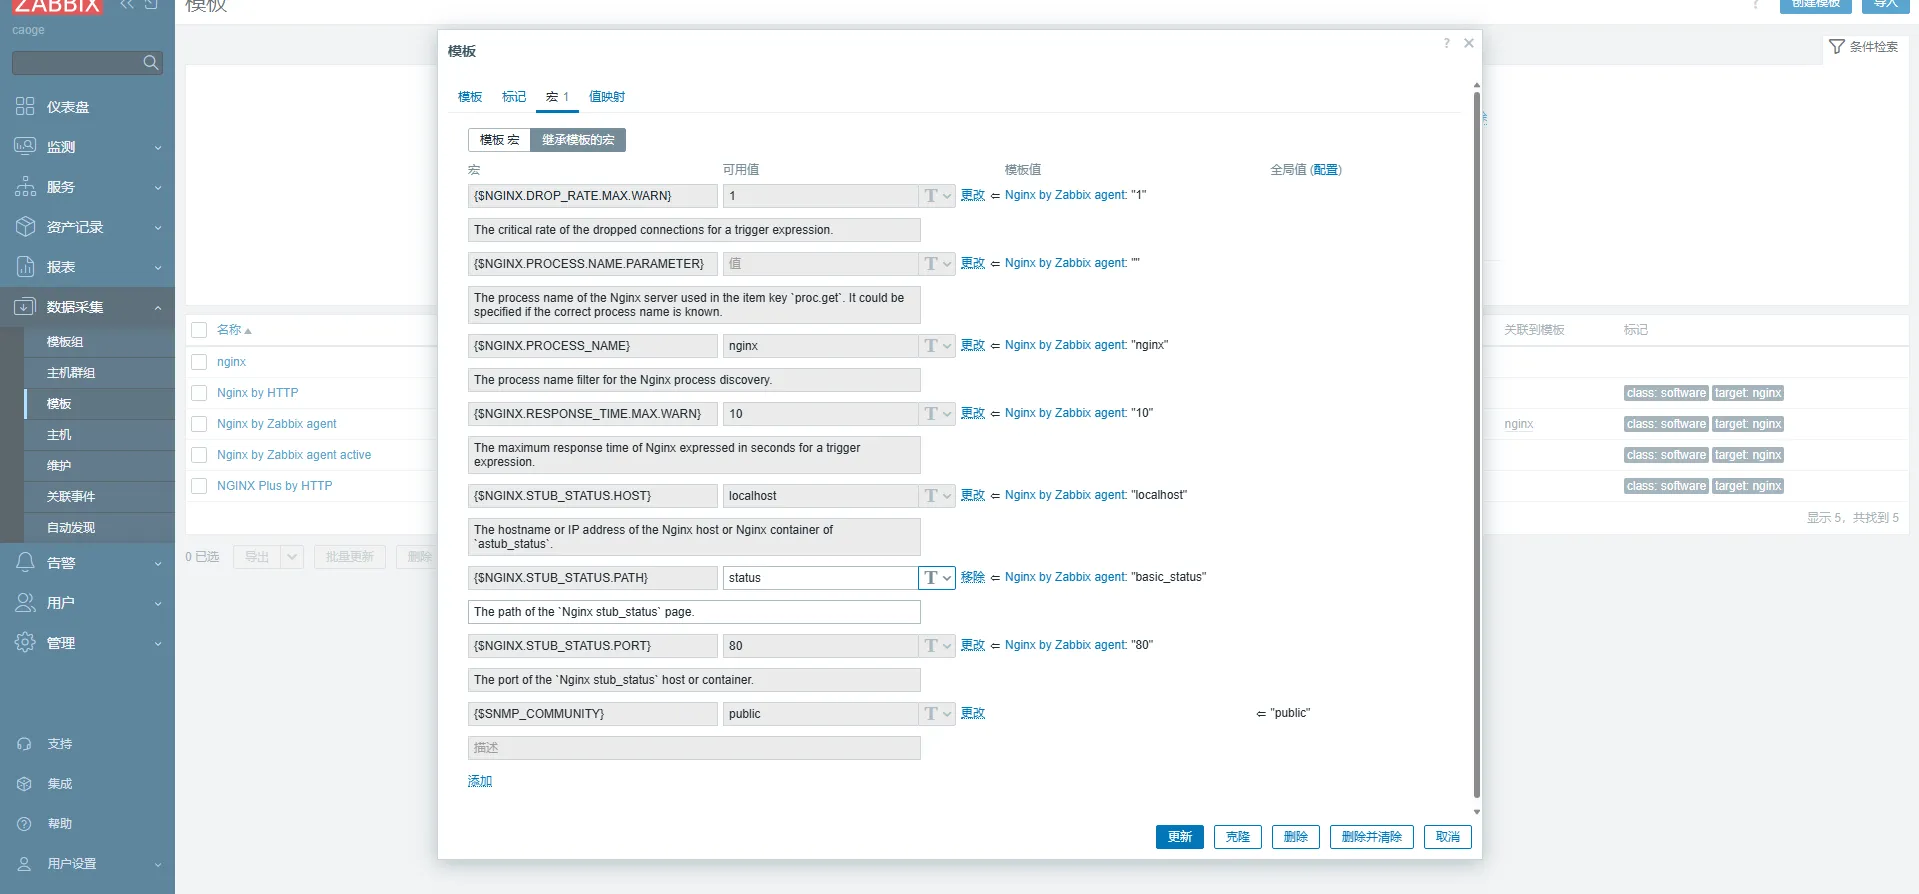Open type dropdown for RESPONSE_TIME.MAX.WARN macro
Viewport: 1919px width, 894px height.
pos(937,414)
